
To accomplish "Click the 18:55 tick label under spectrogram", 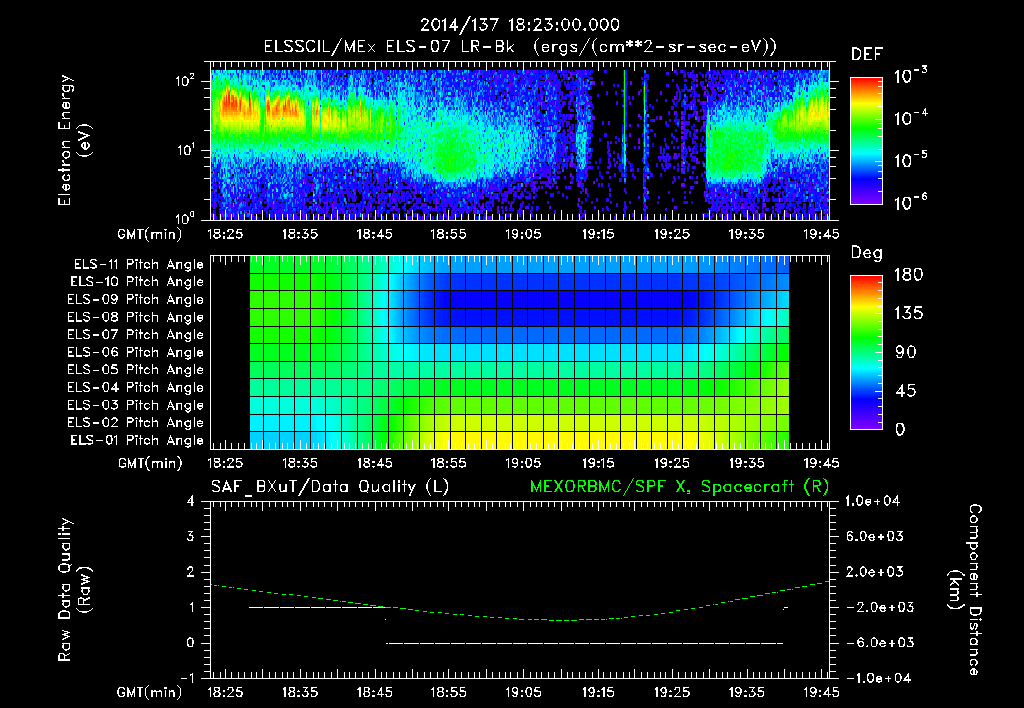I will tap(449, 234).
